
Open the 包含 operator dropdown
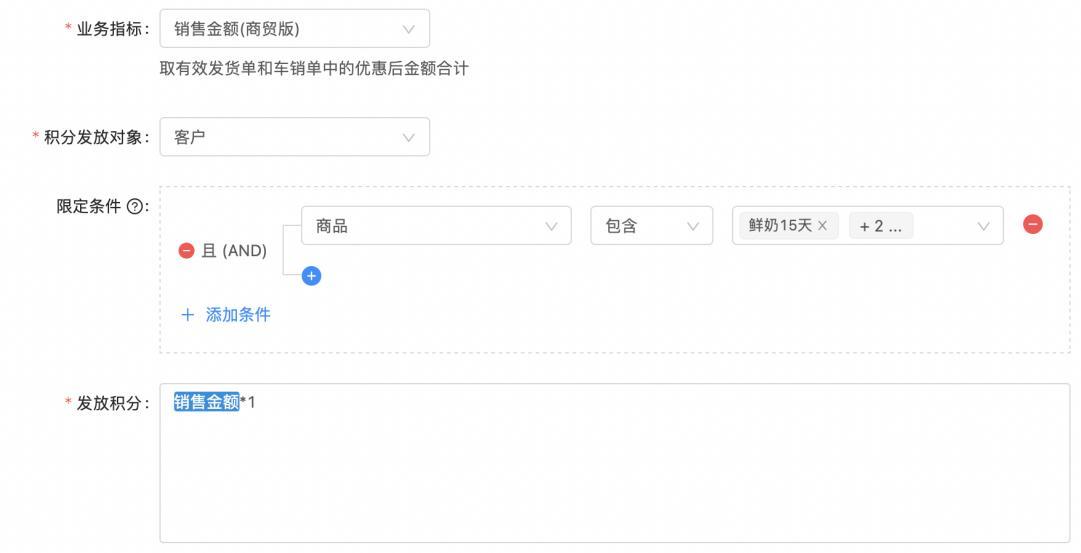[651, 226]
